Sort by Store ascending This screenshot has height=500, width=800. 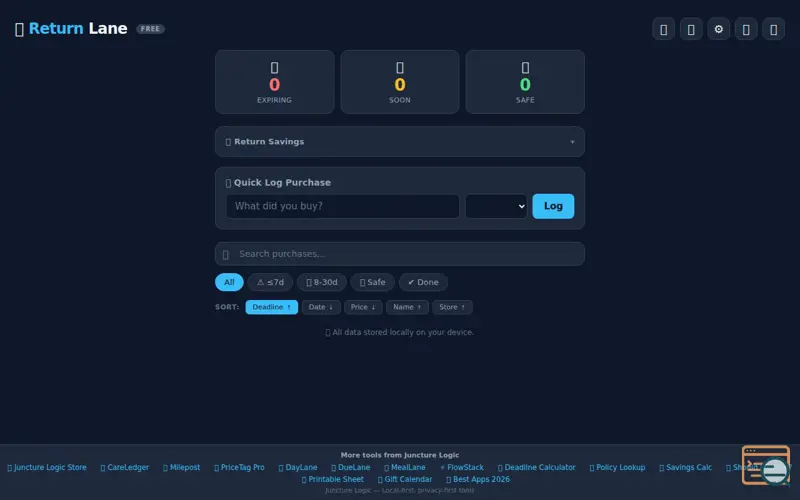[x=452, y=307]
